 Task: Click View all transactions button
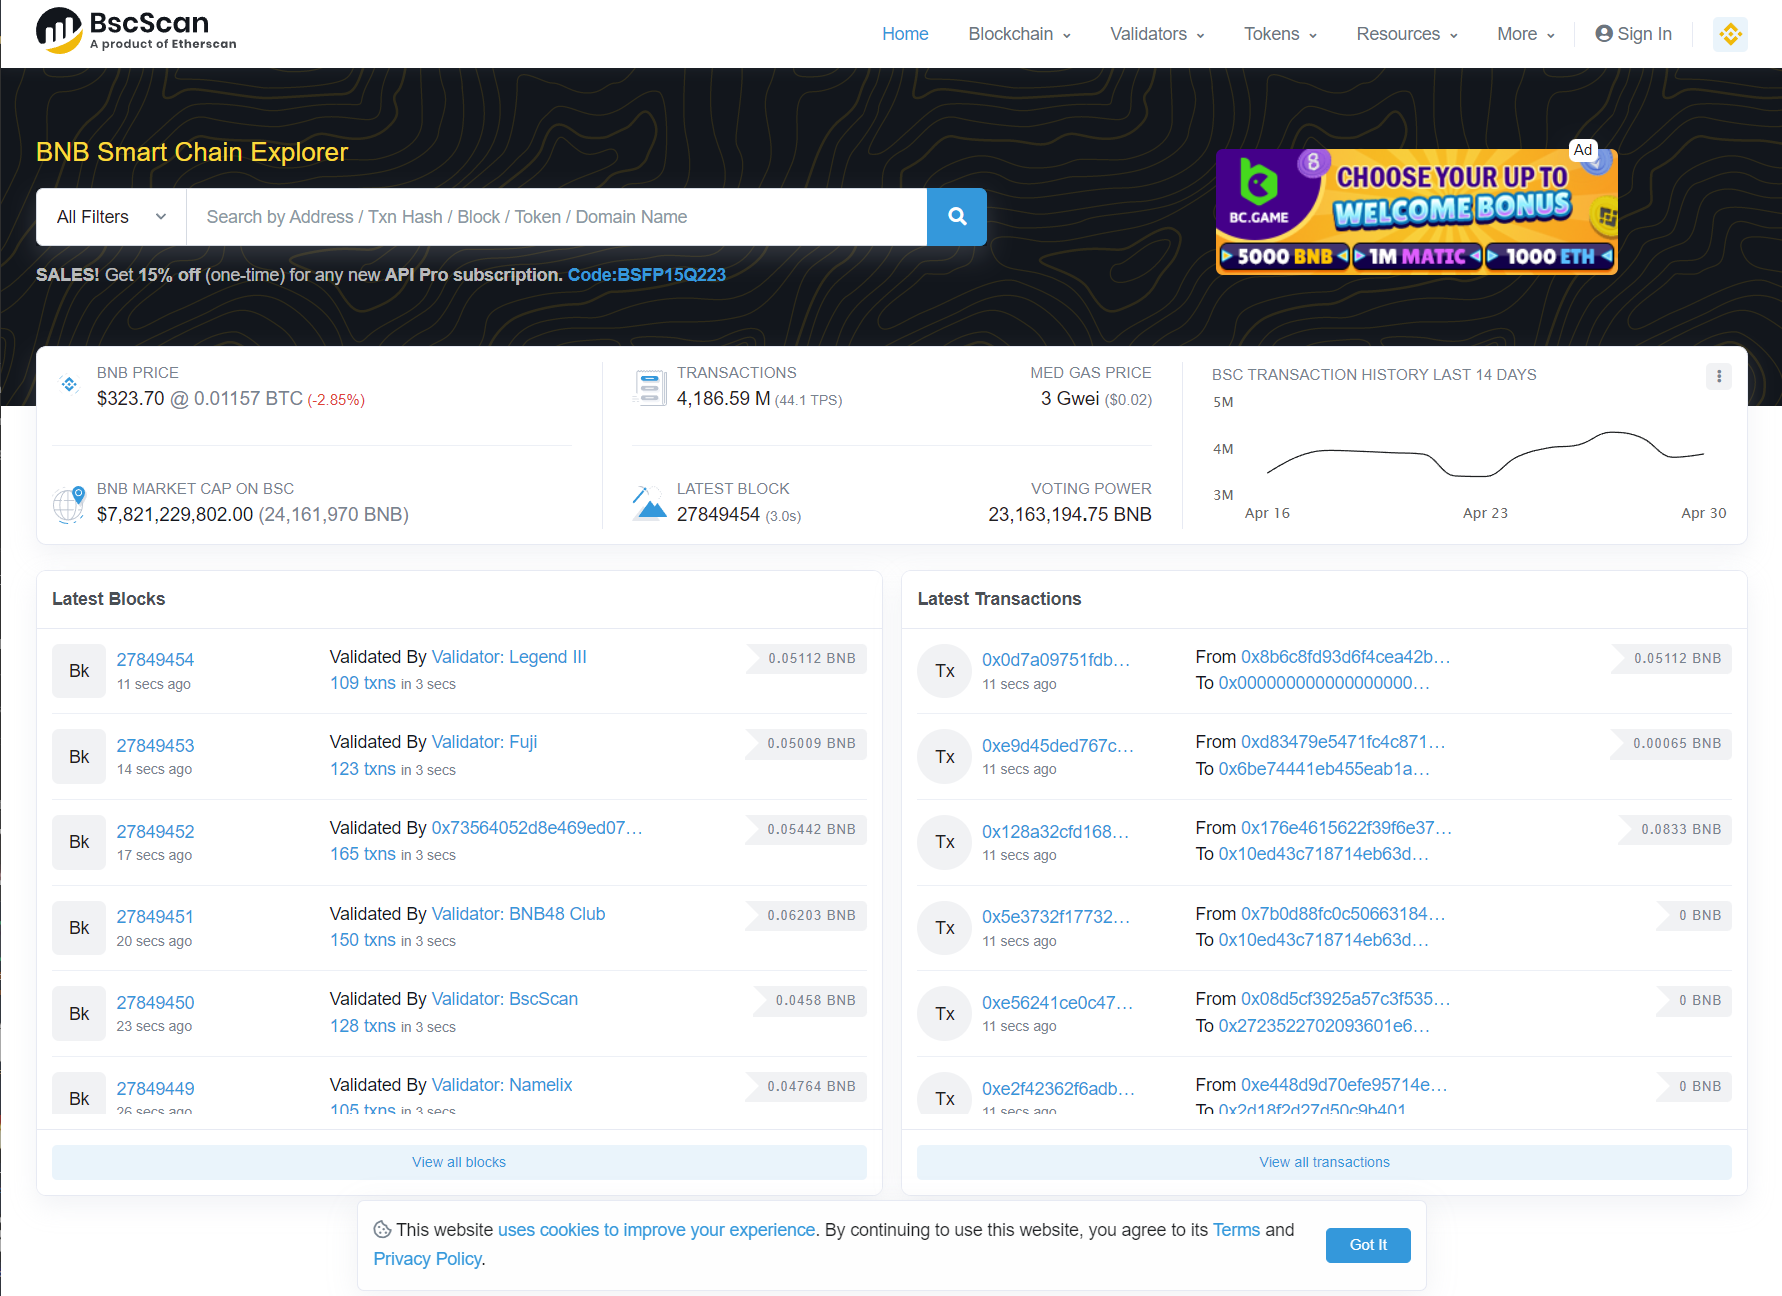click(1324, 1162)
